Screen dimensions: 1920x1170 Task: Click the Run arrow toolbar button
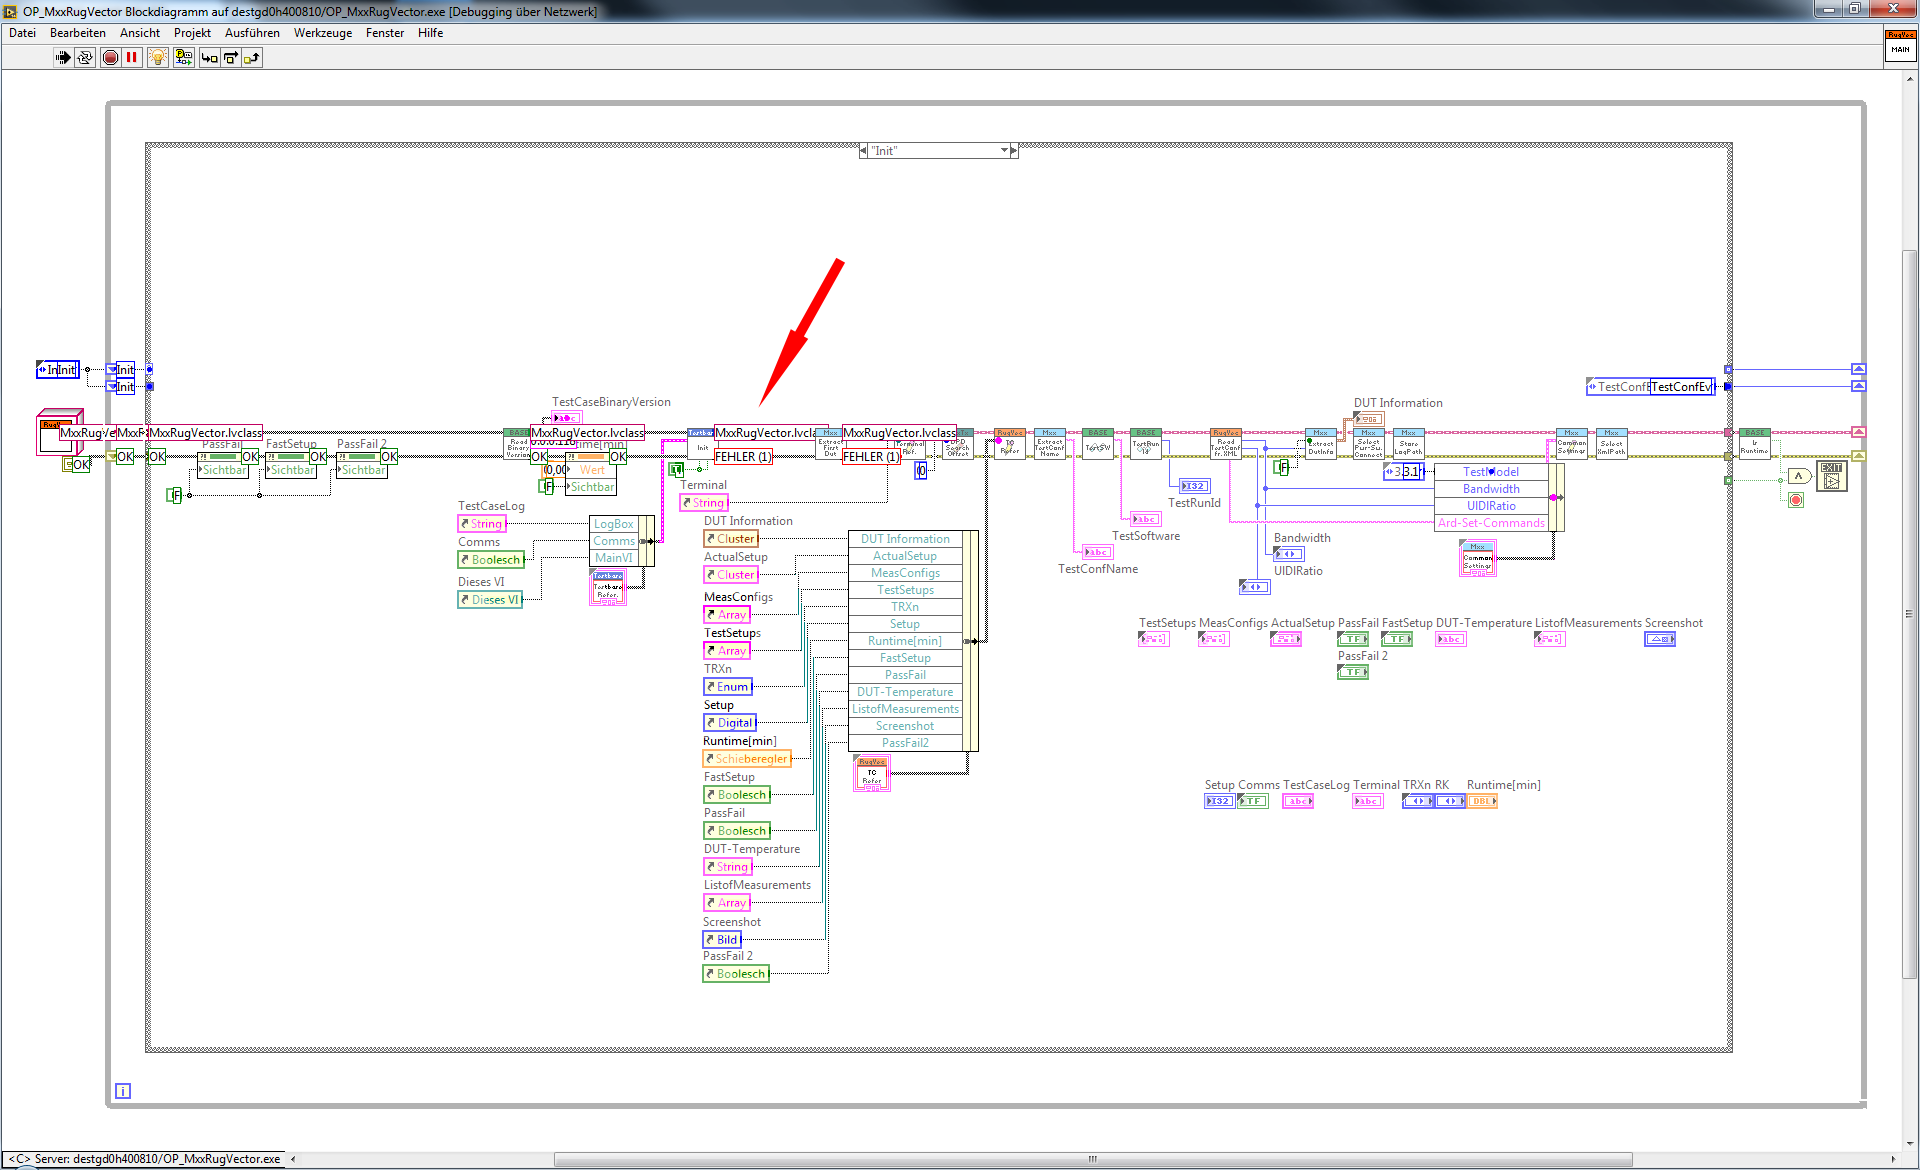63,58
